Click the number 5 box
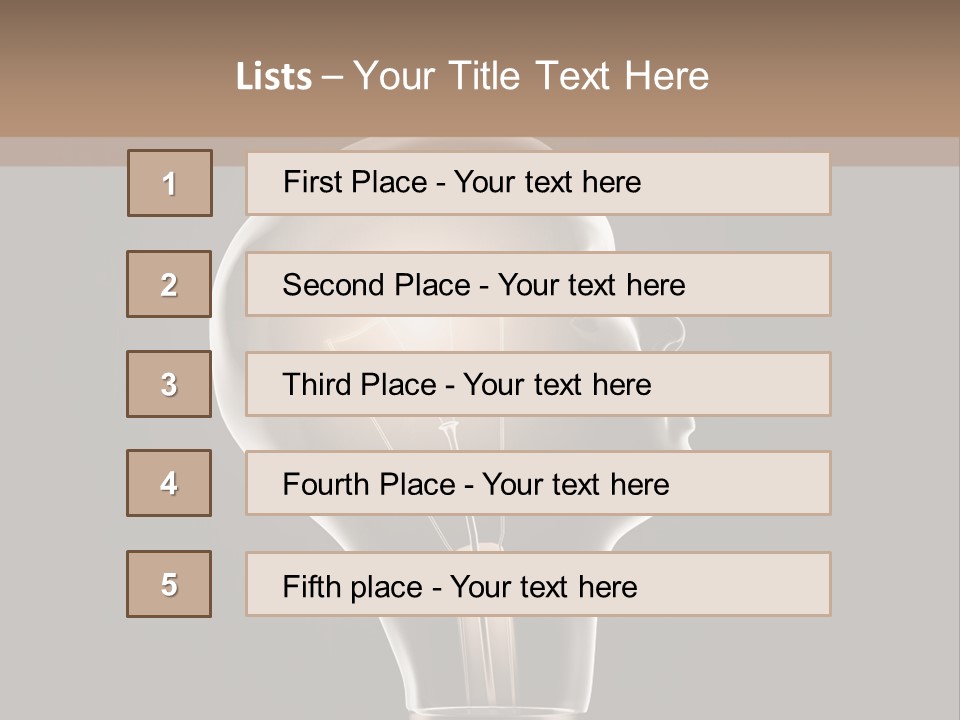Screen dimensions: 960x720 click(169, 584)
